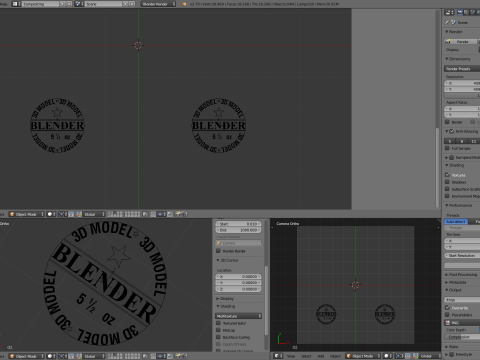The image size is (480, 360).
Task: Toggle the Border checkbox in Dimensions
Action: 448,122
